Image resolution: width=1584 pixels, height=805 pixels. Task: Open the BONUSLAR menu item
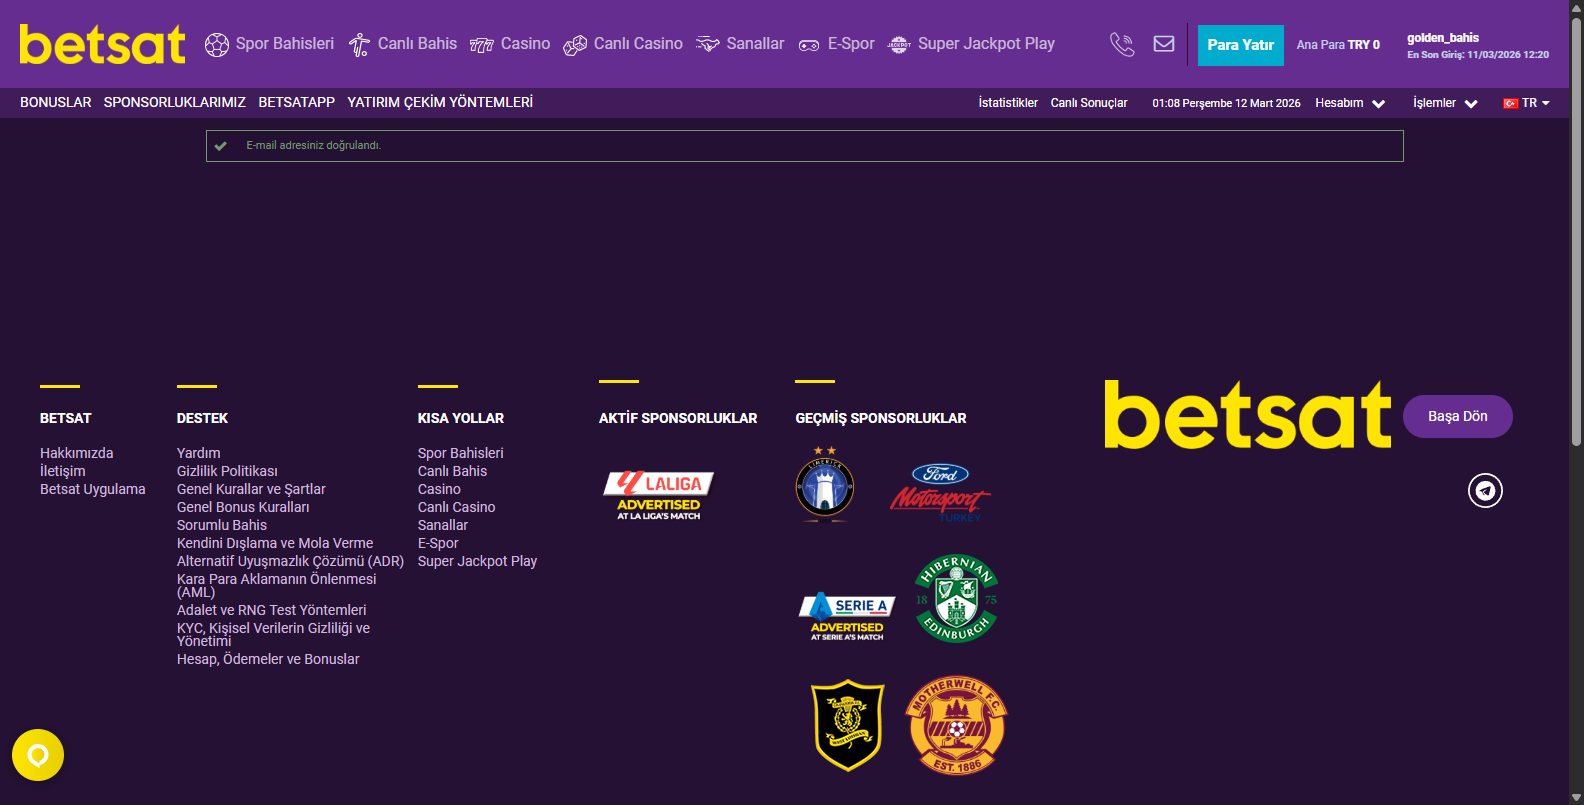(56, 102)
